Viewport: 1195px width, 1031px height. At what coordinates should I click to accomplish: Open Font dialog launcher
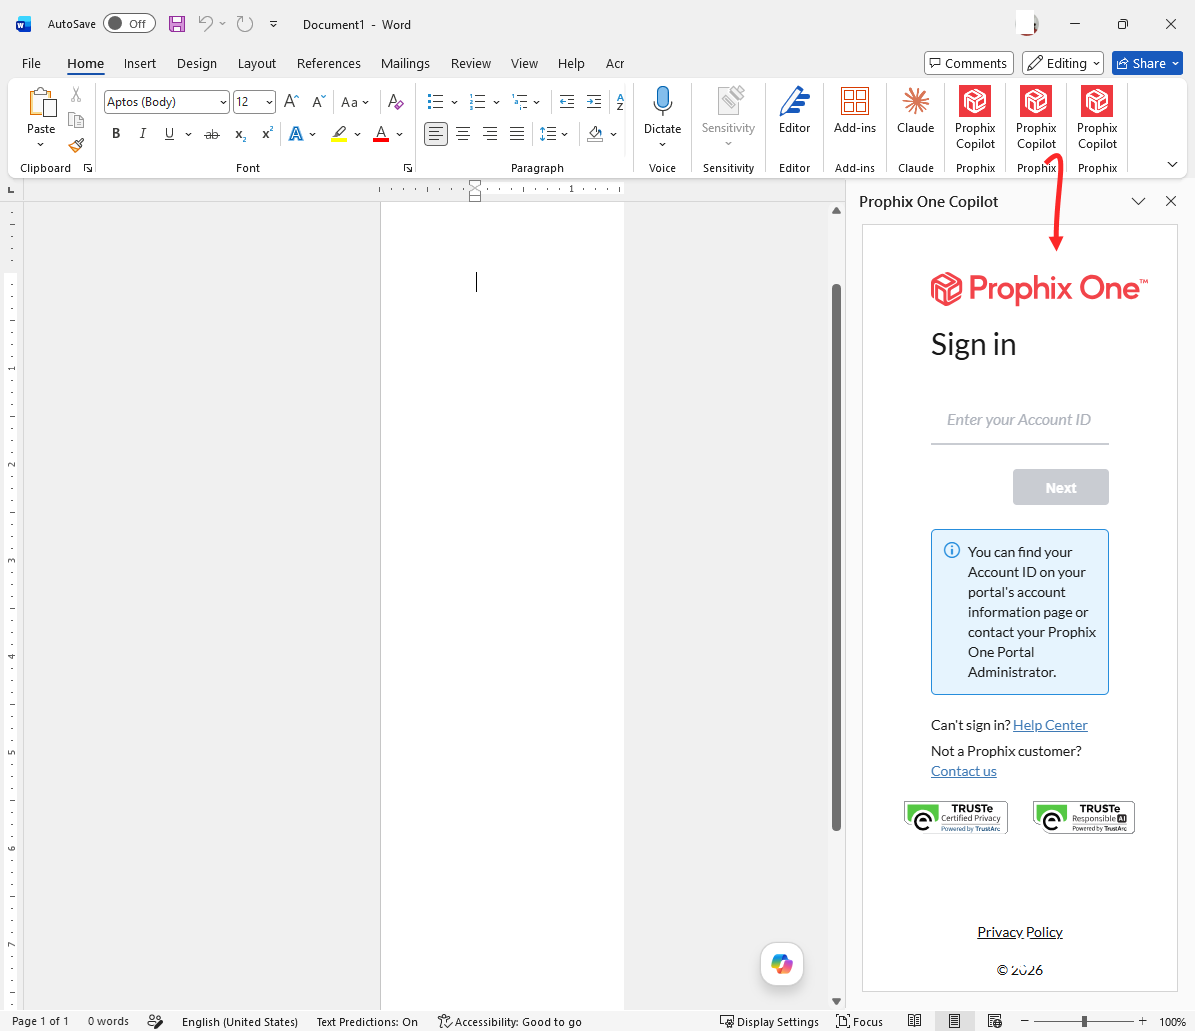coord(408,168)
